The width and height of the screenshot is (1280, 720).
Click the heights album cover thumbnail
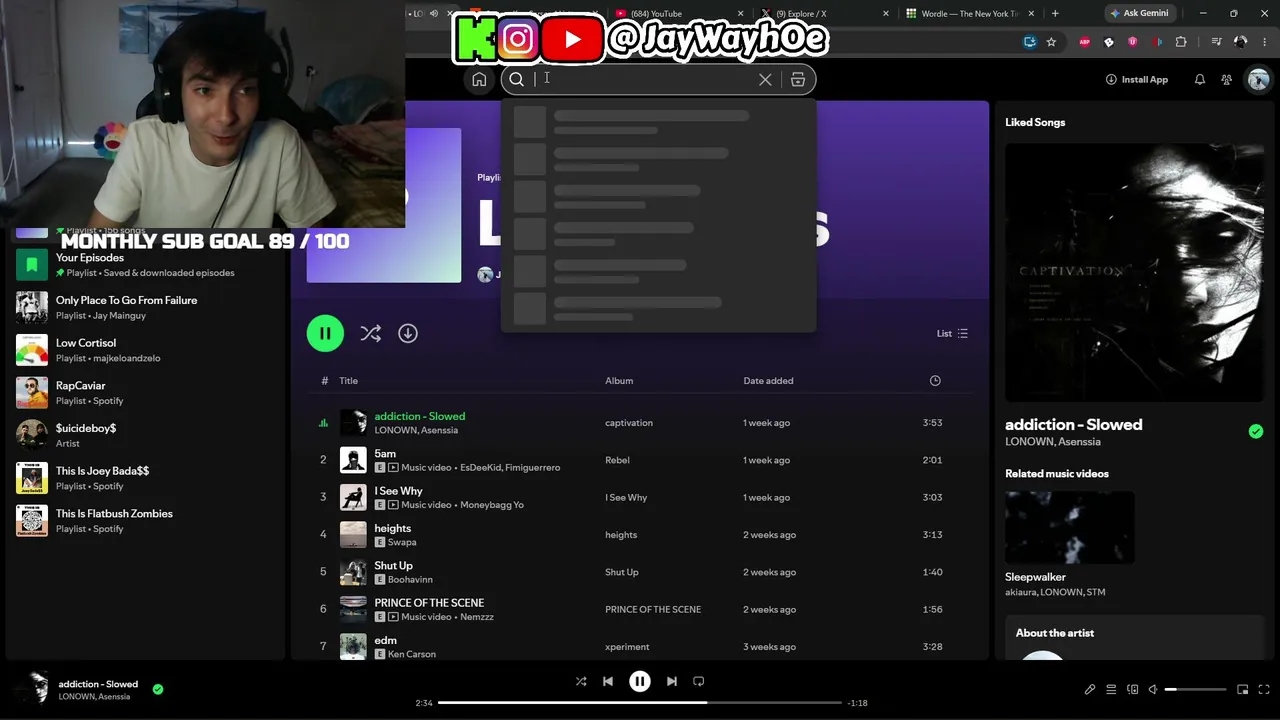pos(353,535)
